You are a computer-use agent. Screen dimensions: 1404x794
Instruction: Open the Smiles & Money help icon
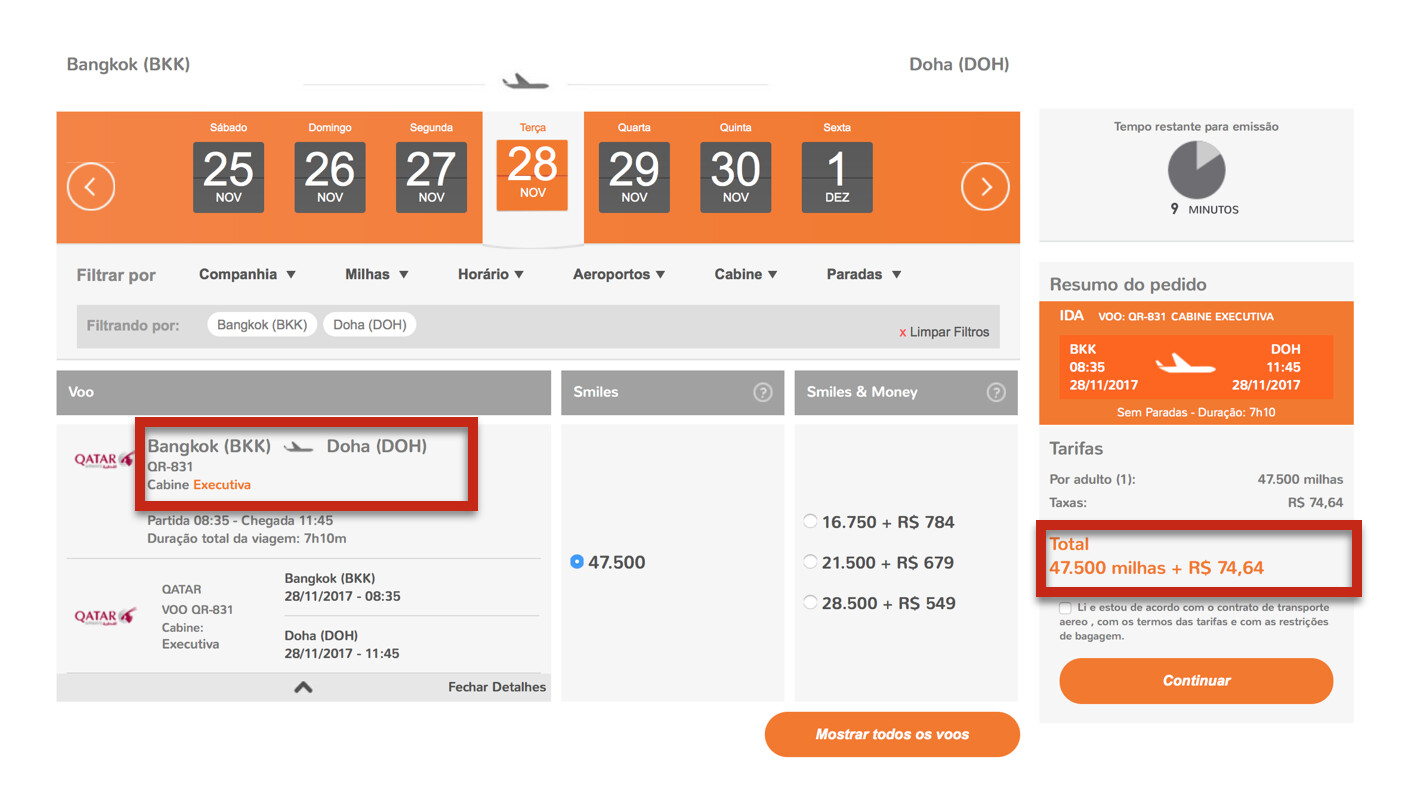coord(996,393)
